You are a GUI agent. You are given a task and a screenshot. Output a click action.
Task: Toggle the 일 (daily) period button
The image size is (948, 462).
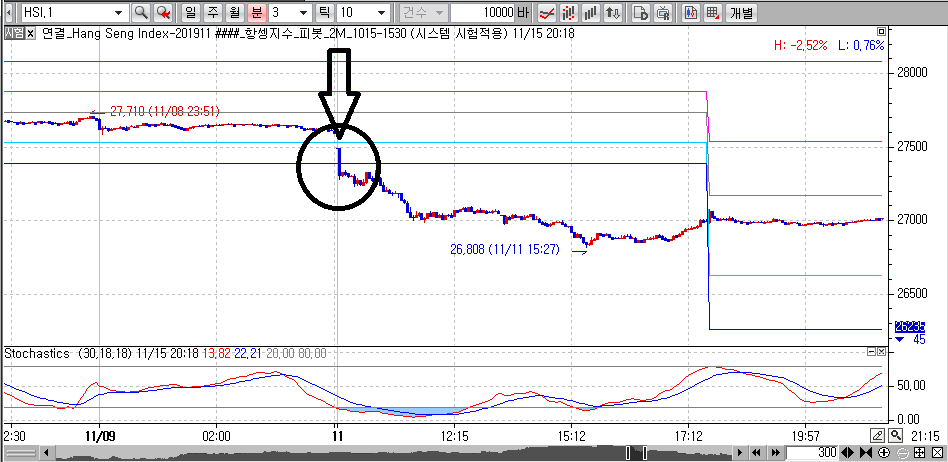click(191, 13)
